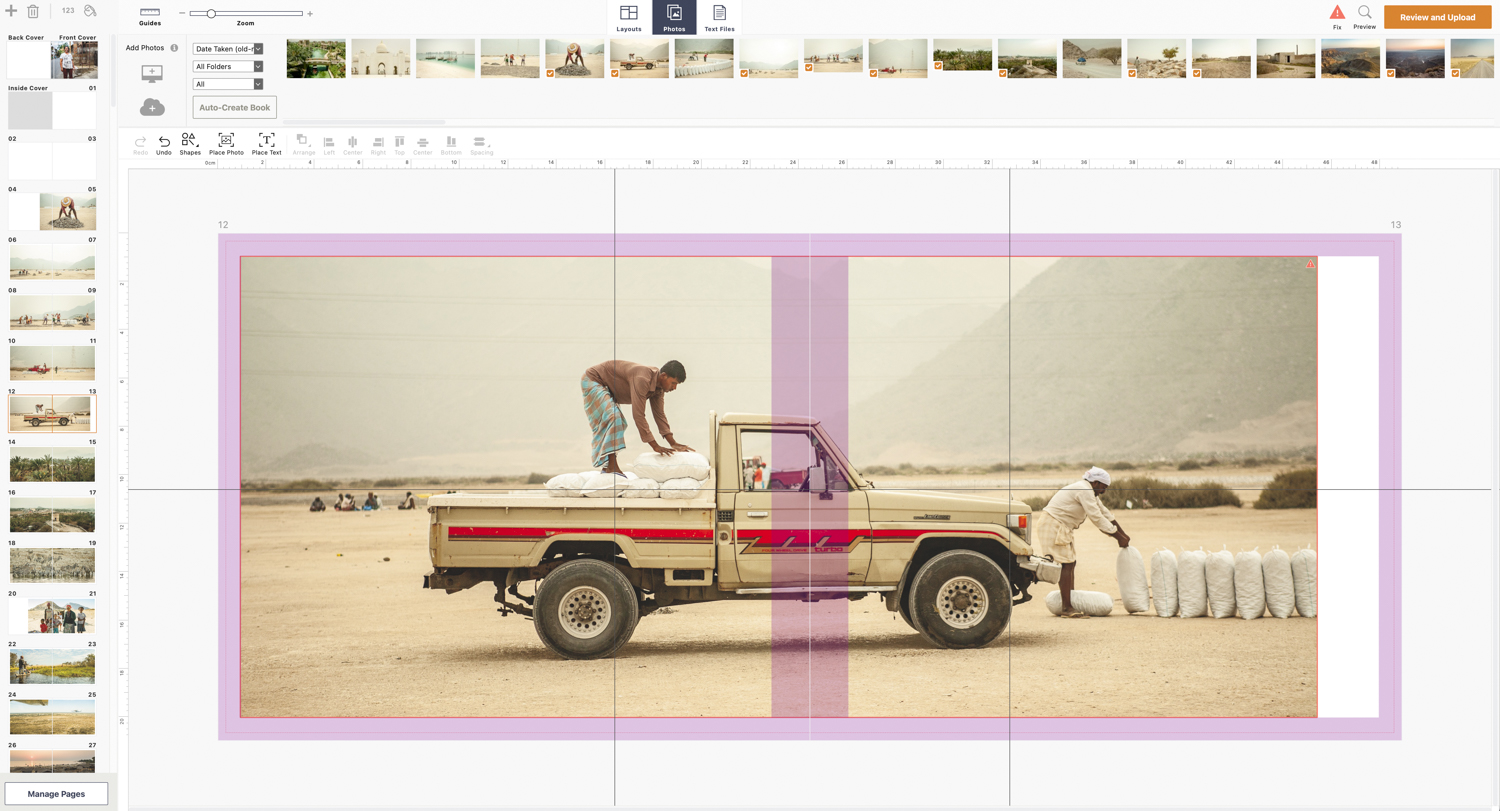Open Preview with the magnifier icon
This screenshot has width=1500, height=811.
pyautogui.click(x=1365, y=12)
